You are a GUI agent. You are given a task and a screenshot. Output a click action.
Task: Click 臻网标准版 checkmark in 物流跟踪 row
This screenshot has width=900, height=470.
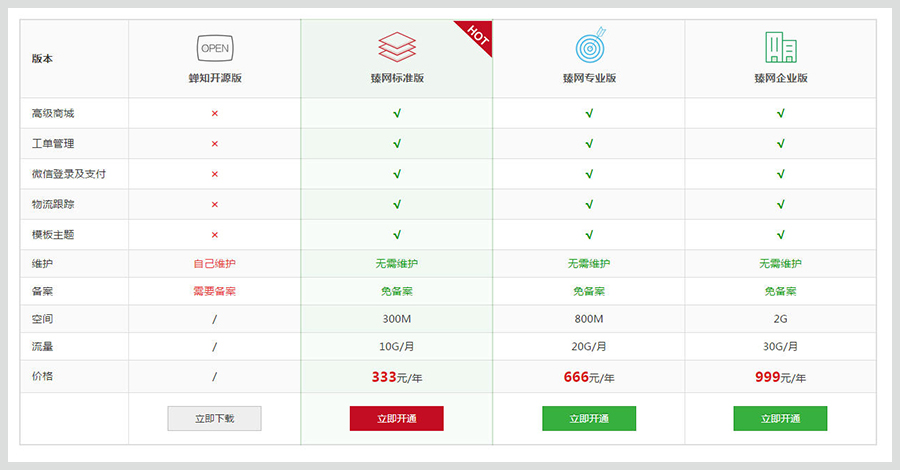397,205
